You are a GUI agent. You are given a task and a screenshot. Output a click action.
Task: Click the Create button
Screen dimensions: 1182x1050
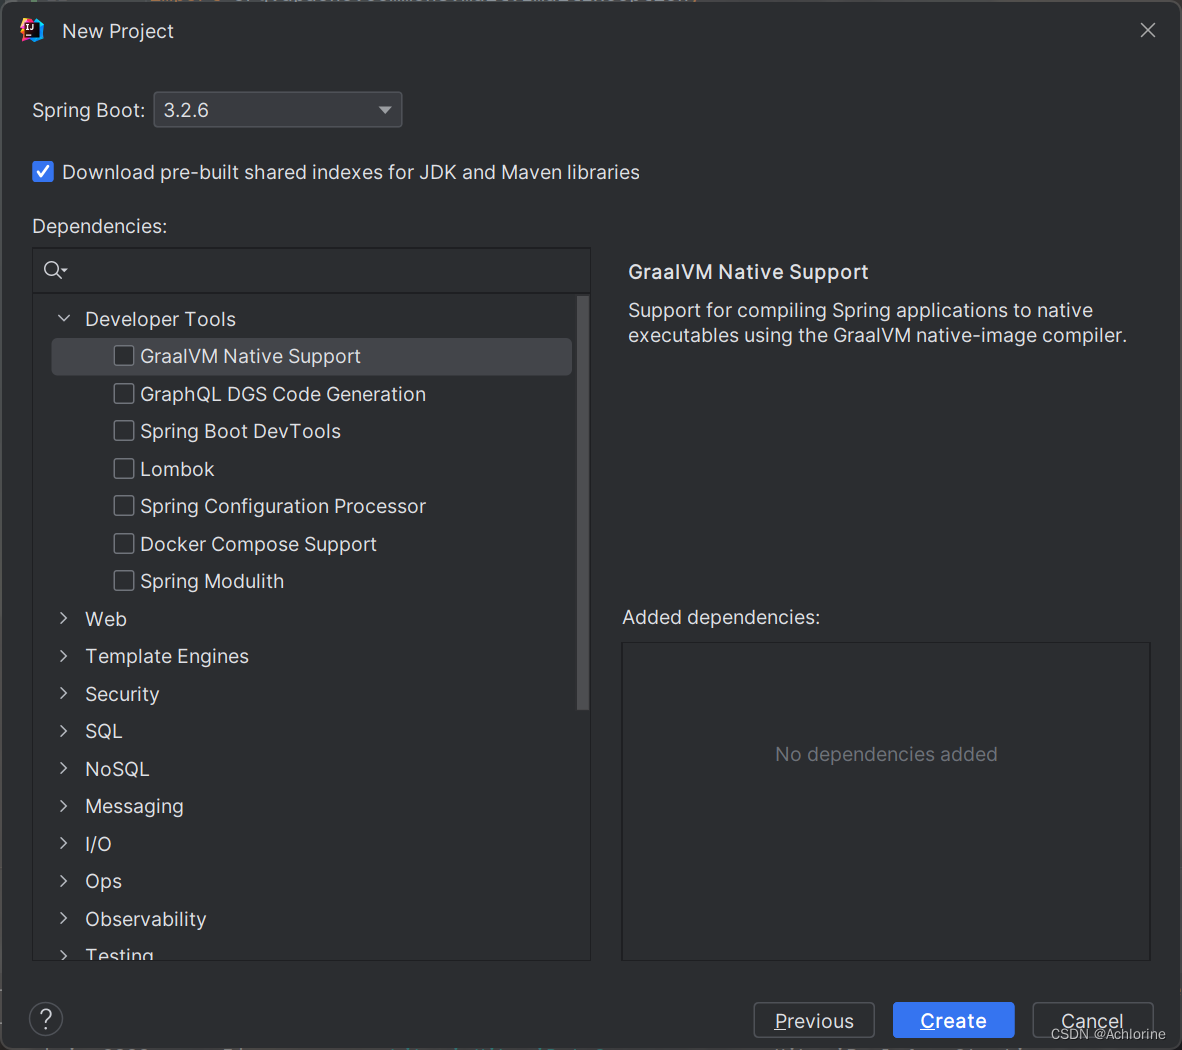(x=954, y=1021)
